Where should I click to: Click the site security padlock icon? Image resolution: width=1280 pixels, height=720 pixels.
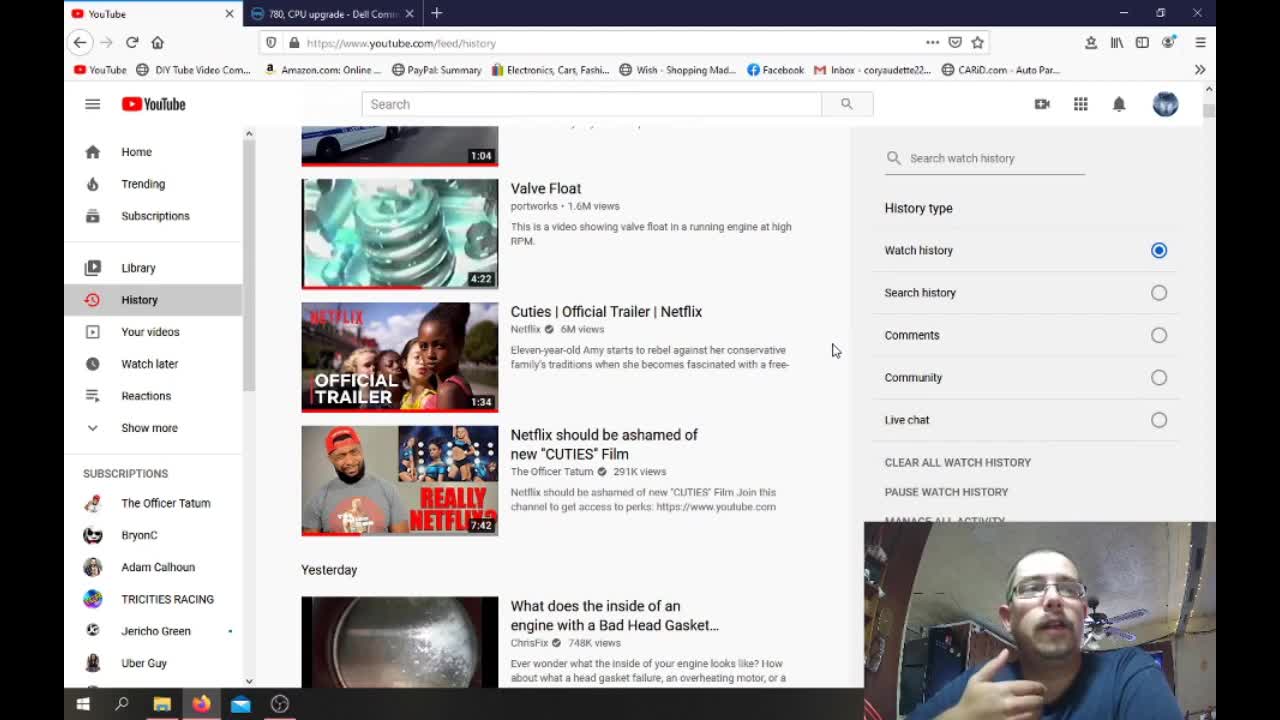pyautogui.click(x=294, y=43)
